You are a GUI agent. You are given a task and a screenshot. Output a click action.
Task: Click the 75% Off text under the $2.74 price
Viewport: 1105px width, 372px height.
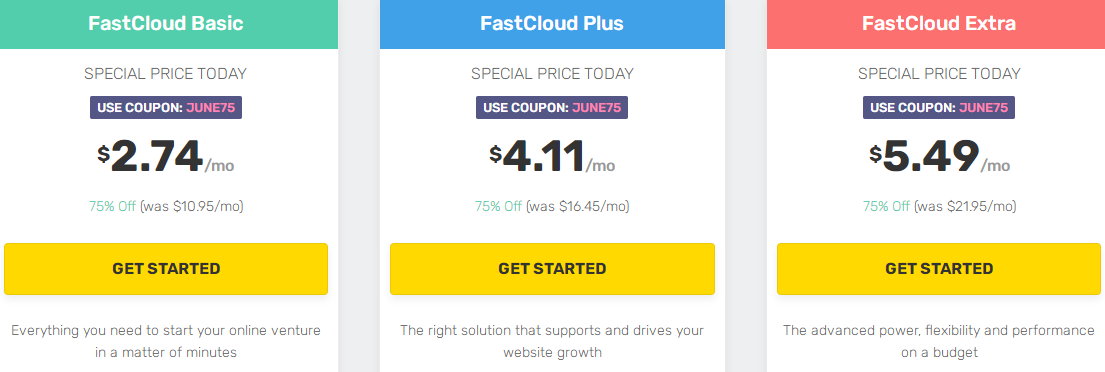(113, 206)
